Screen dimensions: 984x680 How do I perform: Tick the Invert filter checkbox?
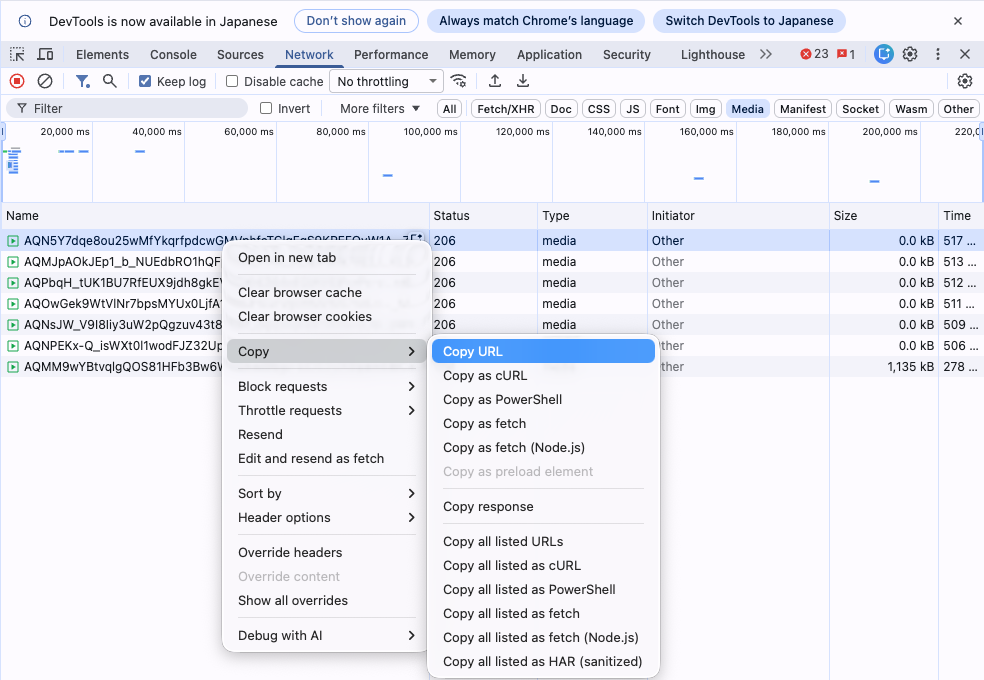coord(266,109)
